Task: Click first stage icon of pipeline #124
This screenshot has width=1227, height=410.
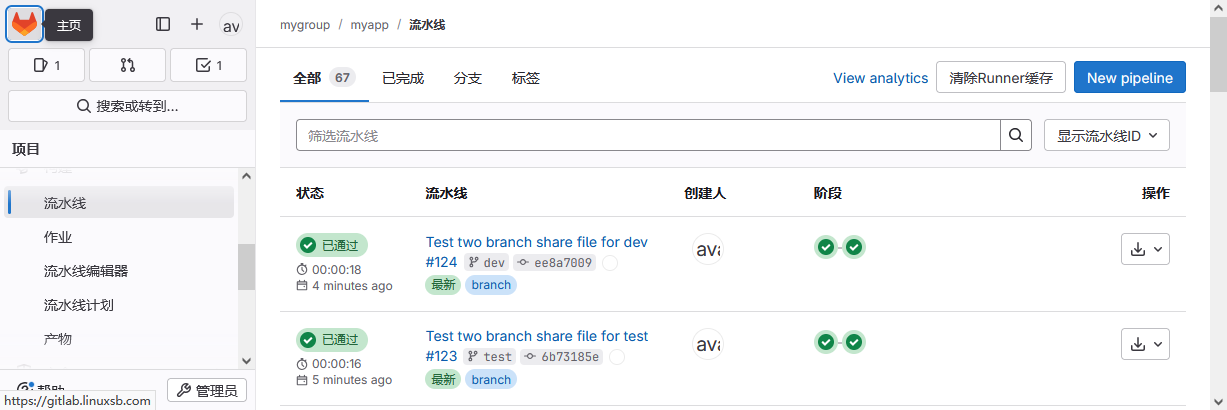Action: pos(825,247)
